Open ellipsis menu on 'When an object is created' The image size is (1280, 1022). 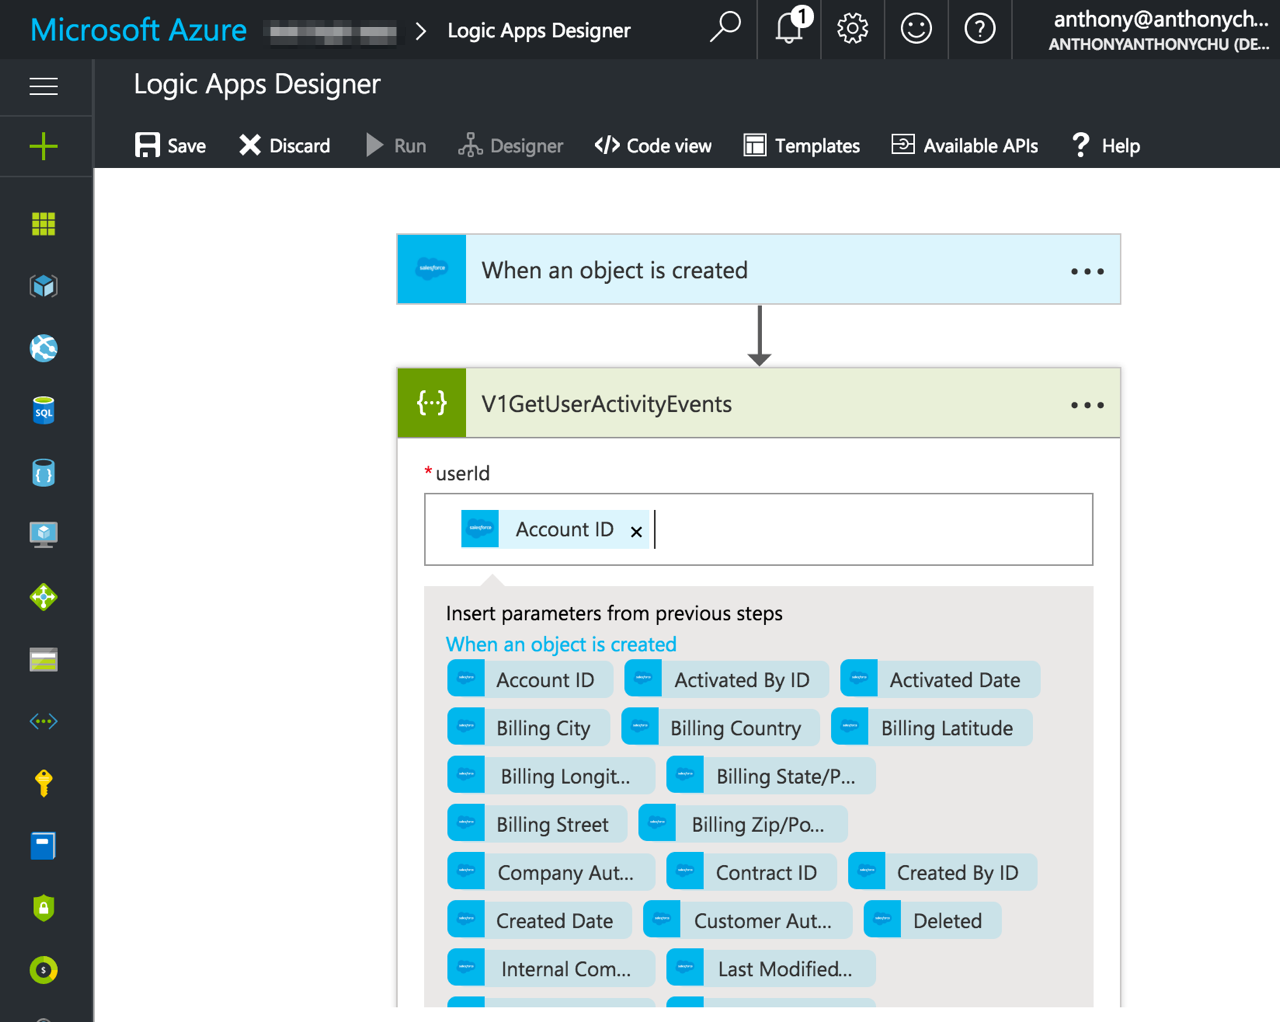click(1087, 271)
